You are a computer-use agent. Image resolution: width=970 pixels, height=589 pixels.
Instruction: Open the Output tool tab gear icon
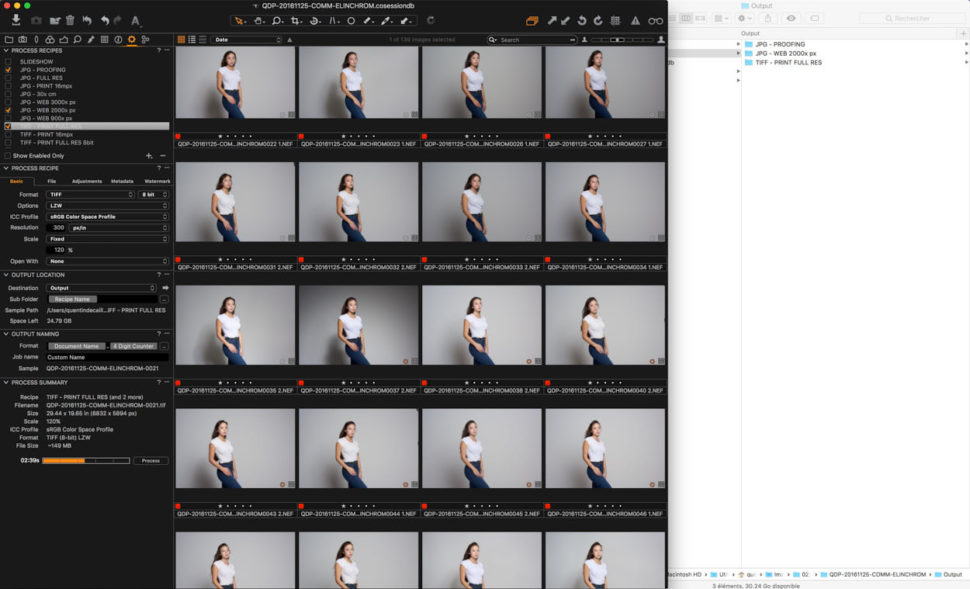132,40
